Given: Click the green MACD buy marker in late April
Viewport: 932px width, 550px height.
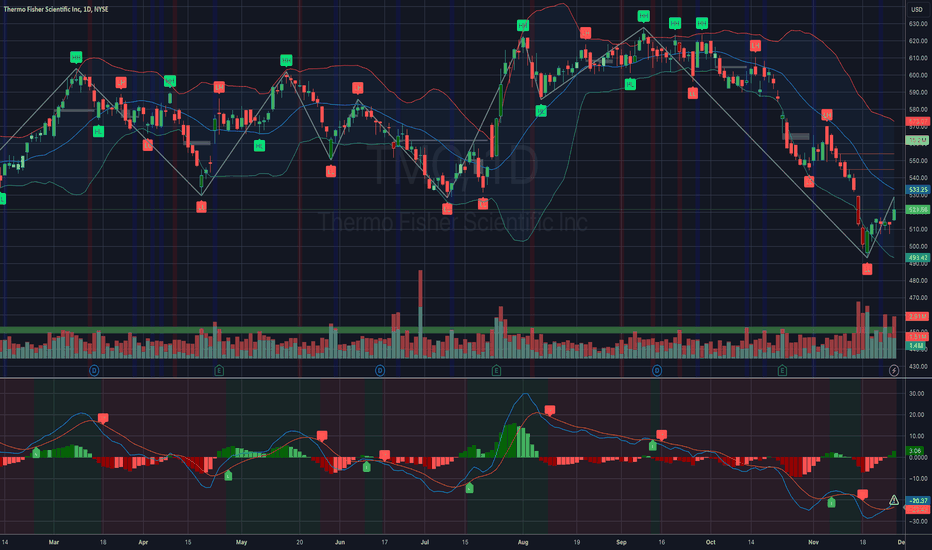Looking at the screenshot, I should (x=228, y=475).
